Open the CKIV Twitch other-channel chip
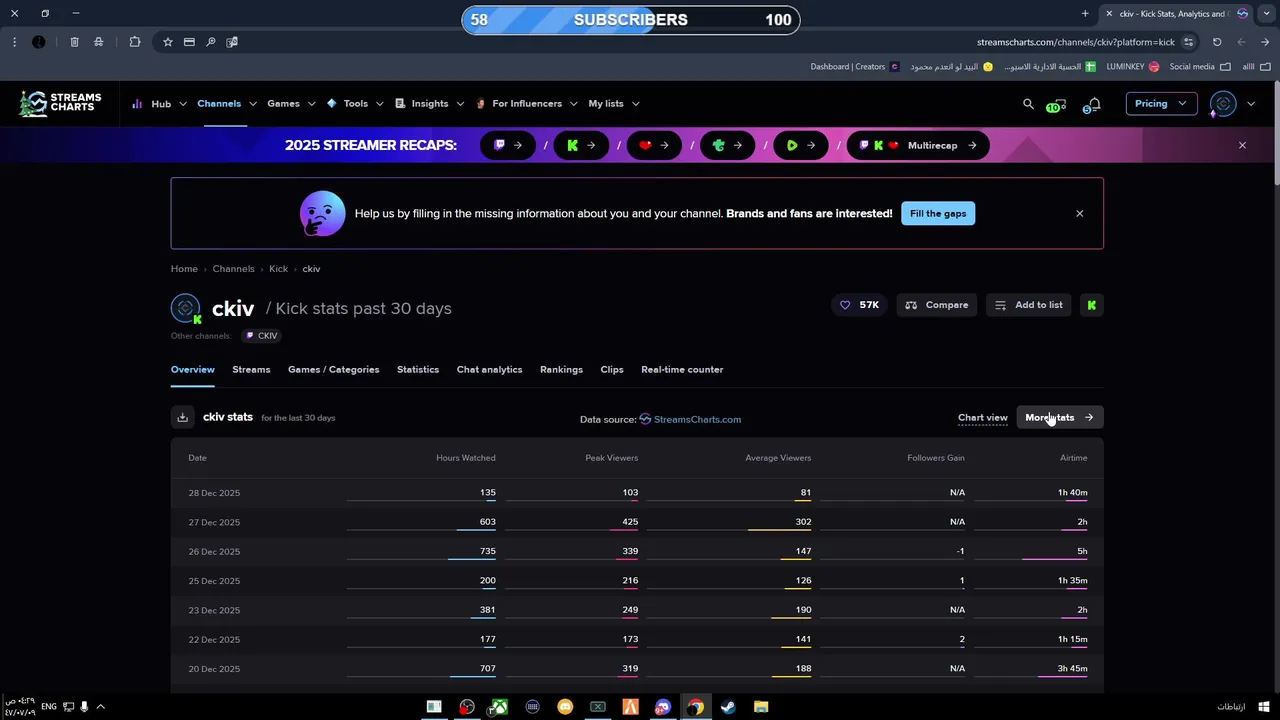Viewport: 1280px width, 720px height. (261, 336)
